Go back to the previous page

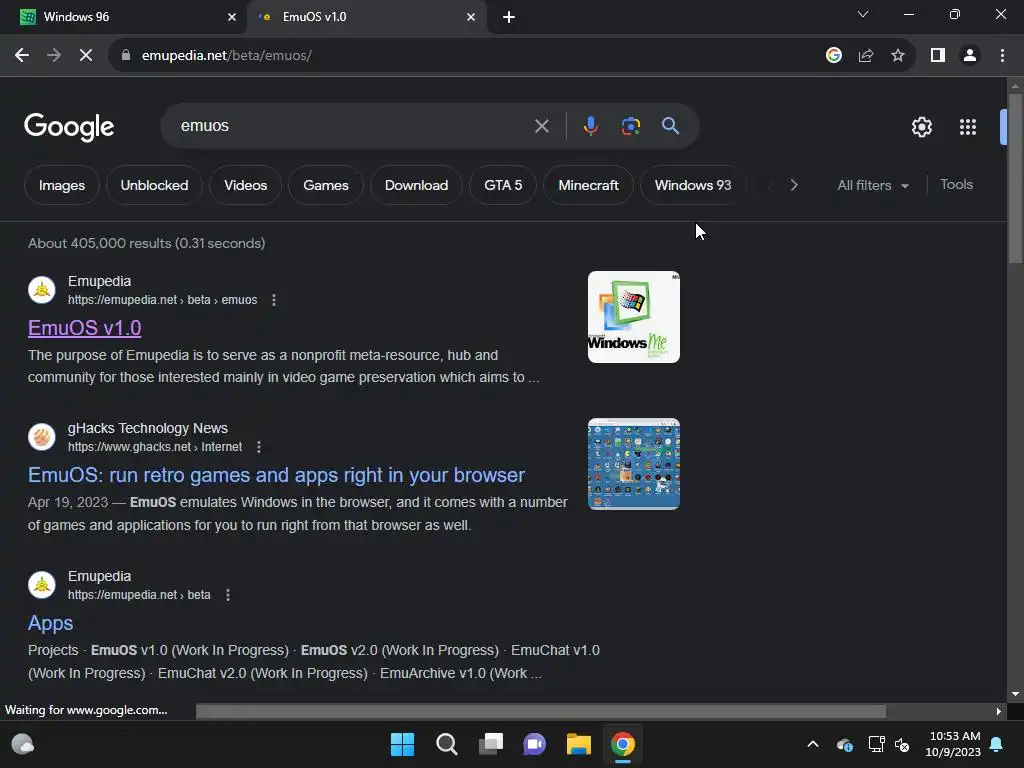coord(22,56)
